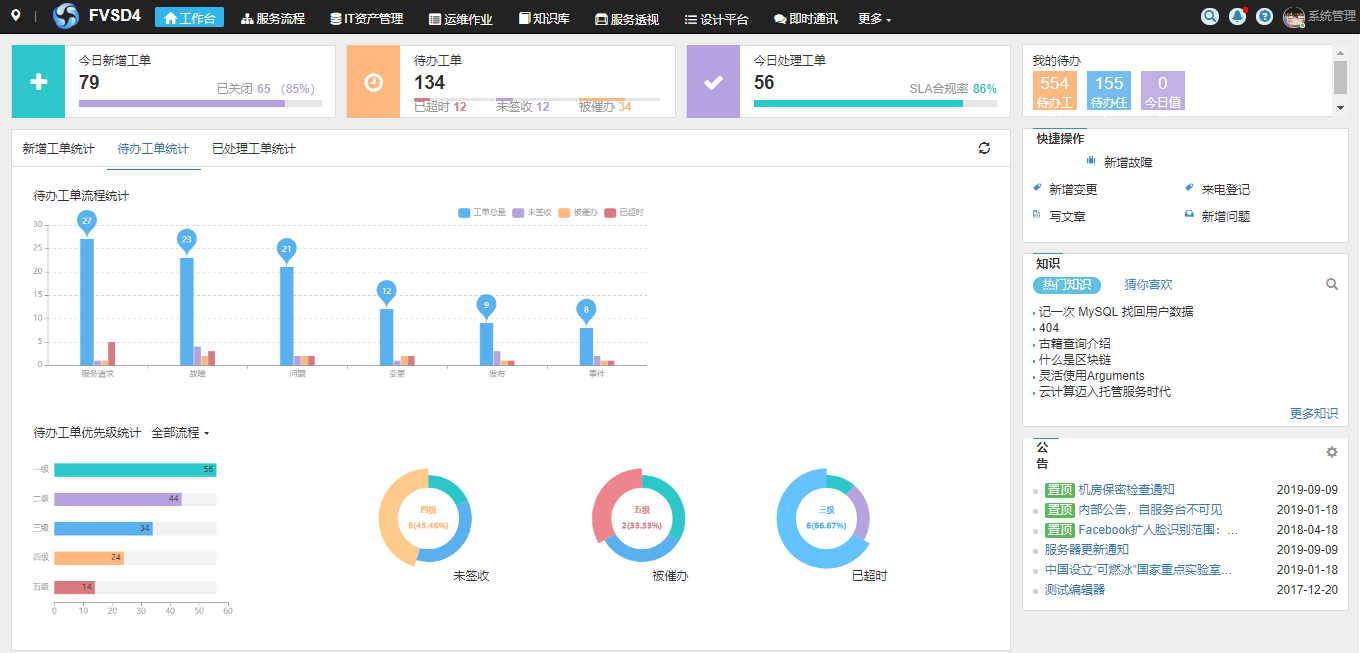This screenshot has height=653, width=1360.
Task: Open the 全部流程 dropdown filter
Action: click(180, 433)
